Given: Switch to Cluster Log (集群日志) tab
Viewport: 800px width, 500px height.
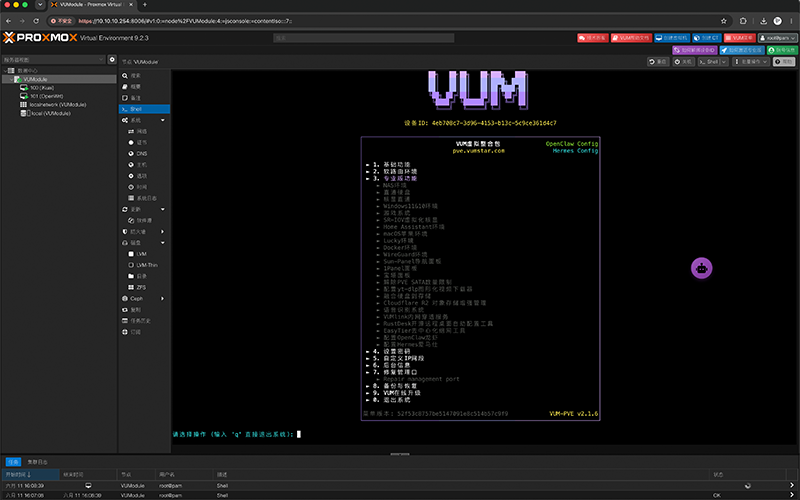Looking at the screenshot, I should click(x=37, y=462).
